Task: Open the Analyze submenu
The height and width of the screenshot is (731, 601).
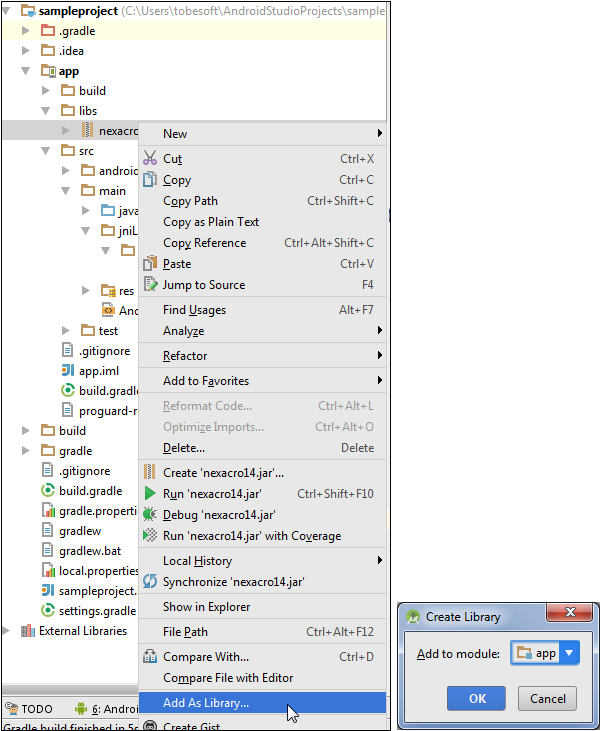Action: coord(262,331)
